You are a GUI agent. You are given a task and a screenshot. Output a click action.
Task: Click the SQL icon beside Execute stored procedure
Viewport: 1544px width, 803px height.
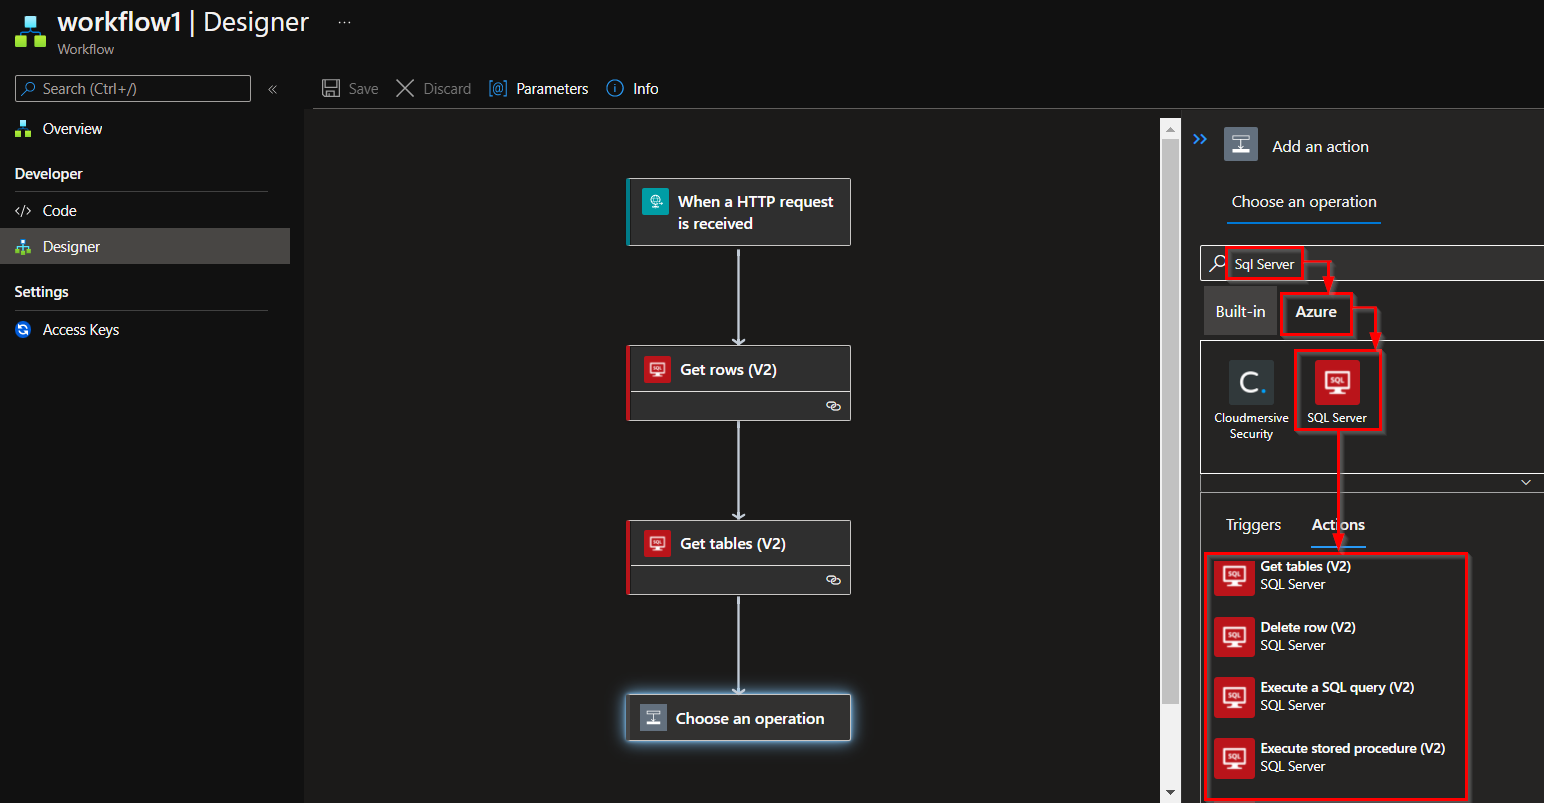tap(1234, 758)
